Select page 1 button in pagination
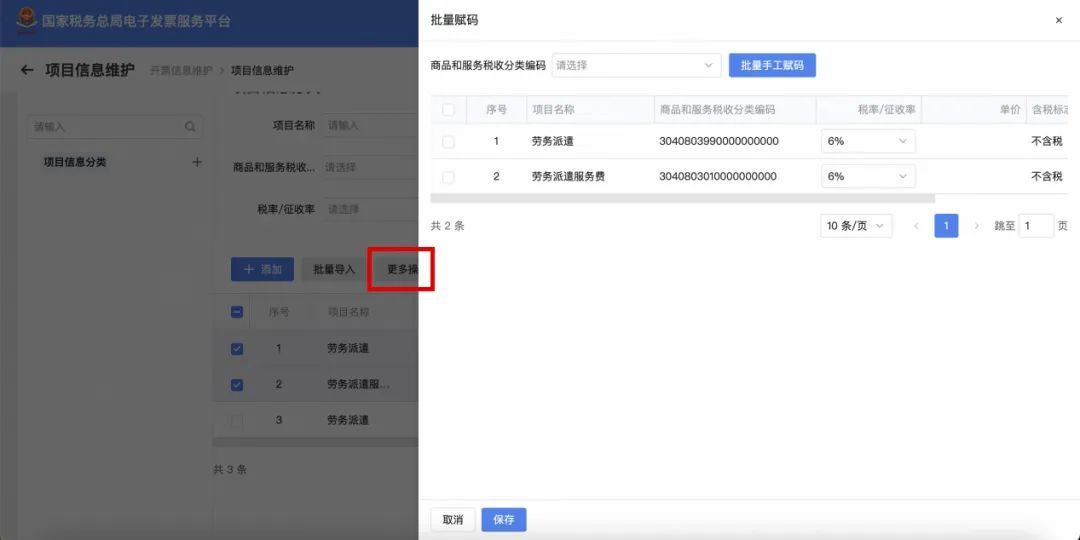This screenshot has width=1080, height=540. point(946,226)
